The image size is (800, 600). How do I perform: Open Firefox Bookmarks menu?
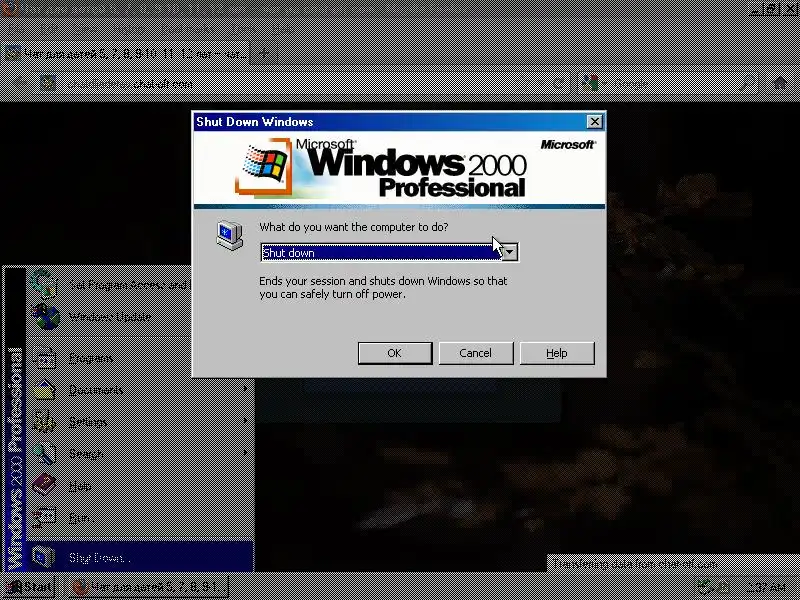pyautogui.click(x=189, y=29)
